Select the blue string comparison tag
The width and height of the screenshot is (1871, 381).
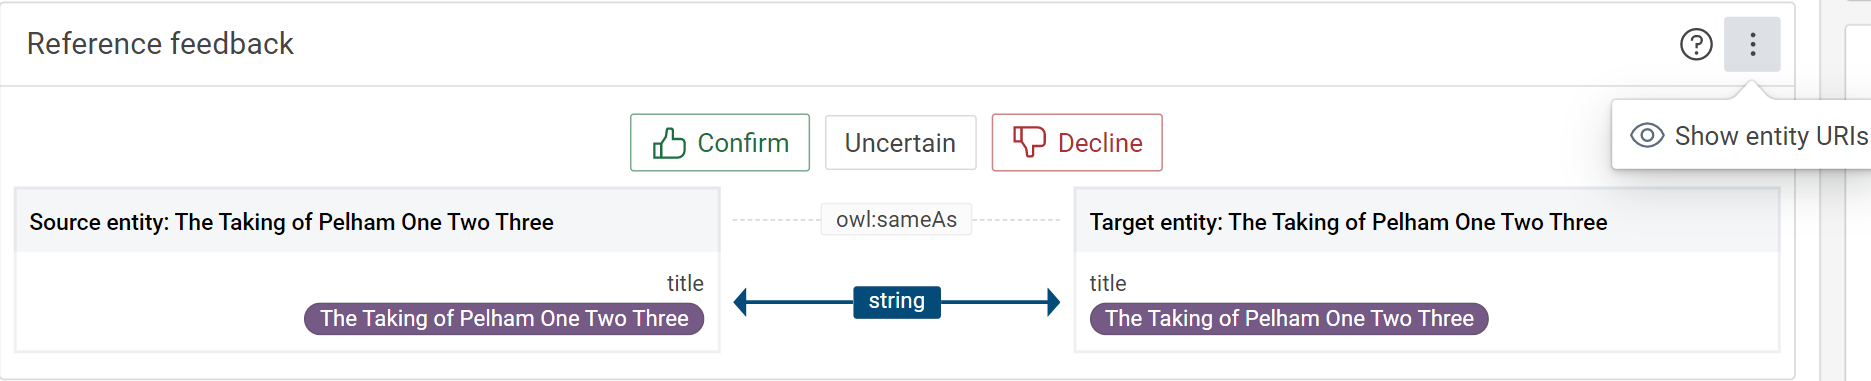tap(897, 301)
